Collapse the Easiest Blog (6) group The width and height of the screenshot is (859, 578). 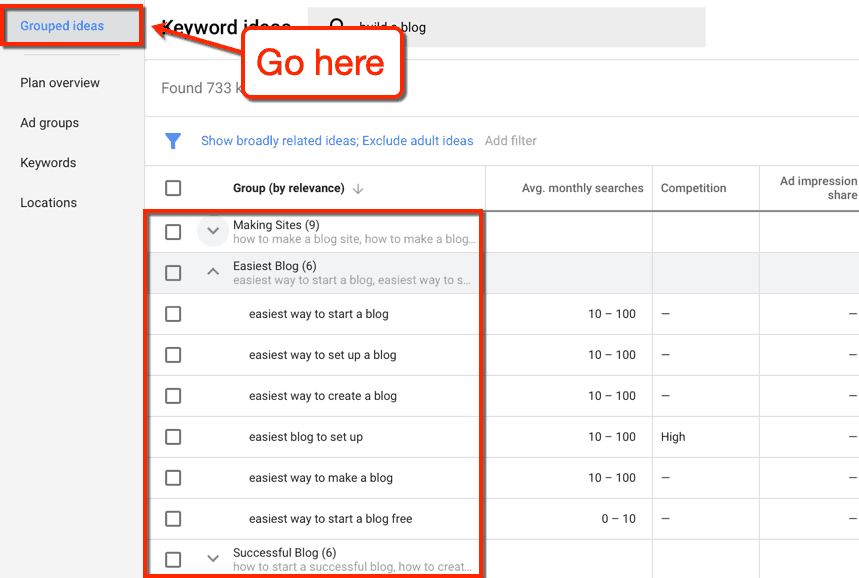[x=212, y=272]
